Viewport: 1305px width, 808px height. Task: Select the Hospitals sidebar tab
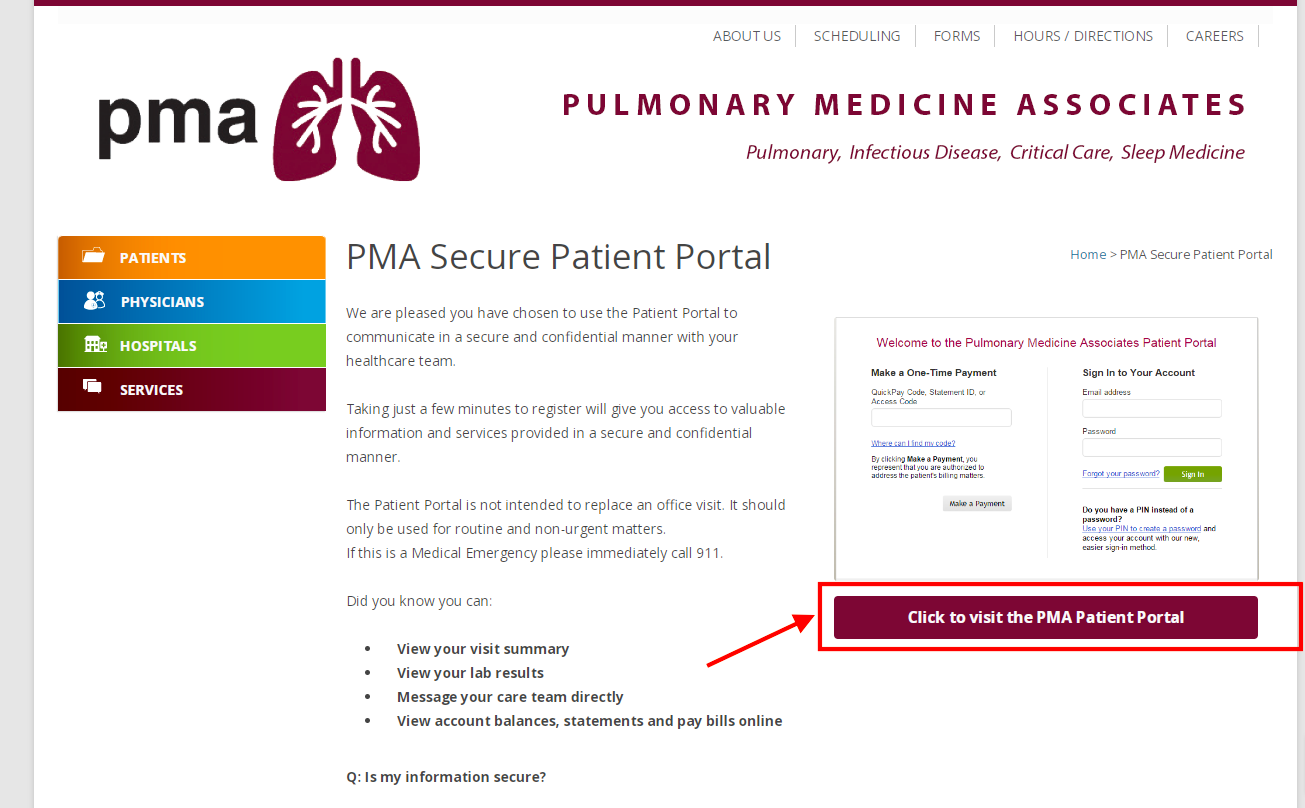tap(192, 346)
